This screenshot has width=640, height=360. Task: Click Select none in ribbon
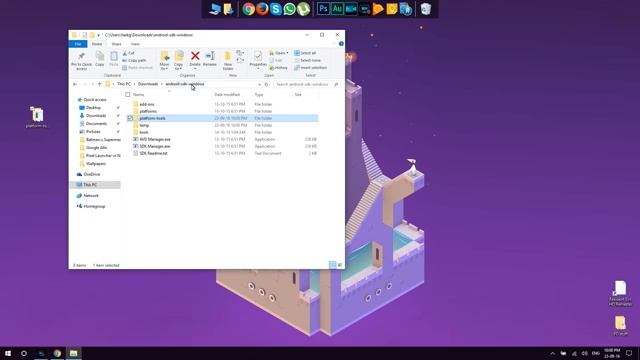pyautogui.click(x=308, y=60)
